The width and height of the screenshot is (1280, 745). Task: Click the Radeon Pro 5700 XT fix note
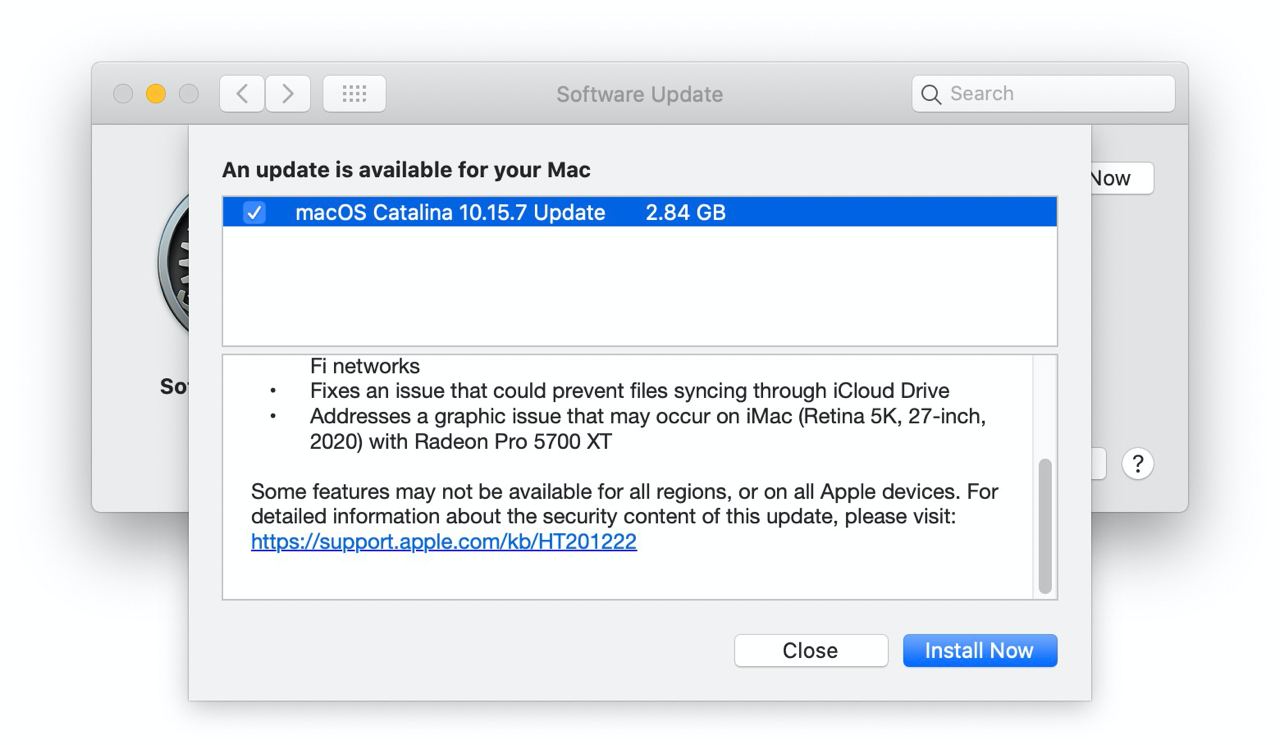point(647,429)
